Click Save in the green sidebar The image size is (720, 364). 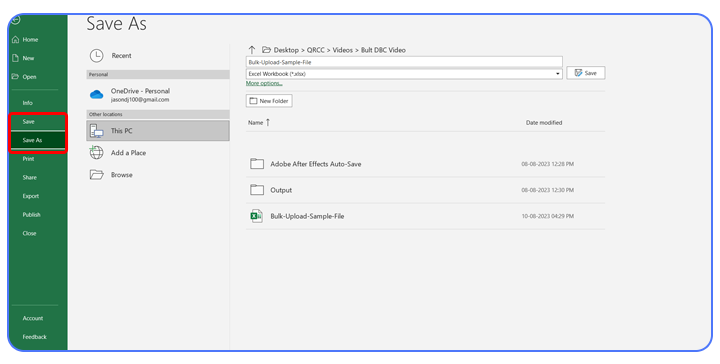[28, 122]
